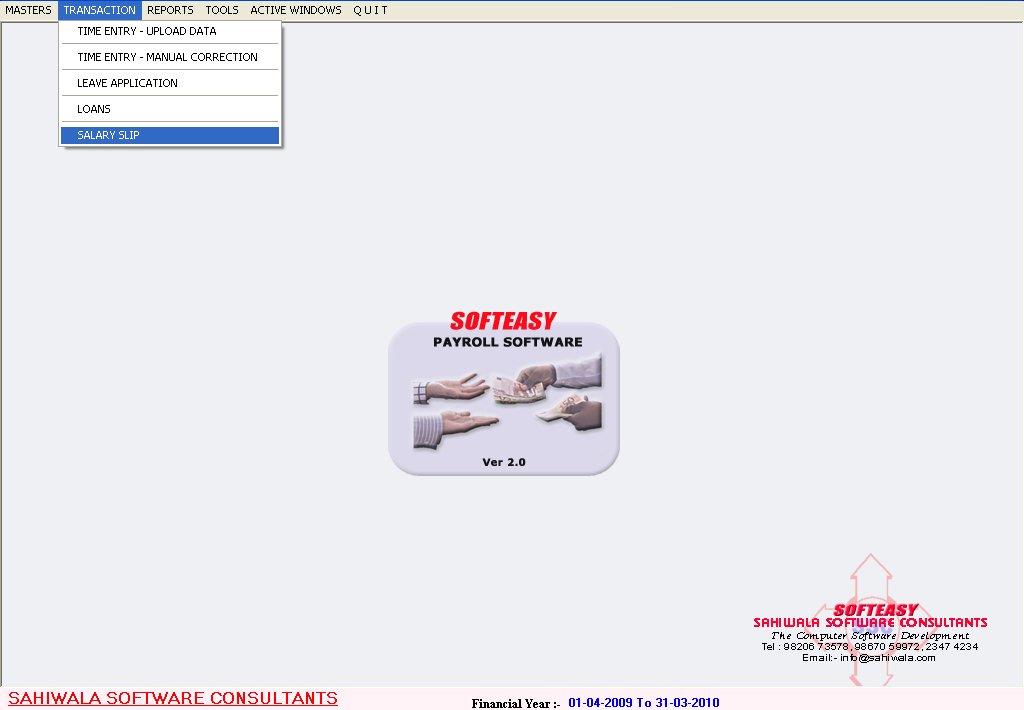
Task: Click the red SOFTEASY title in the center splash
Action: pos(502,321)
